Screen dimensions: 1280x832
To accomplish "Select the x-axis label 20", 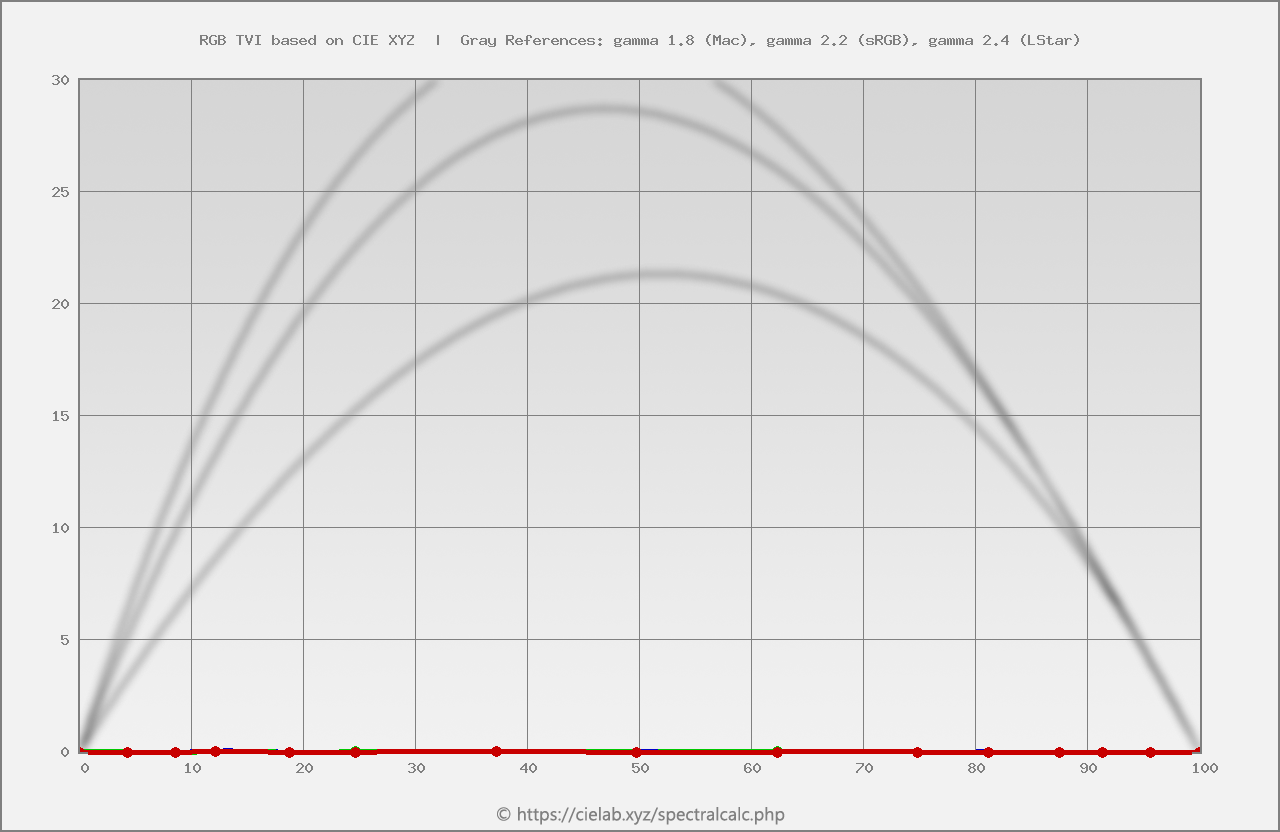I will (x=304, y=768).
